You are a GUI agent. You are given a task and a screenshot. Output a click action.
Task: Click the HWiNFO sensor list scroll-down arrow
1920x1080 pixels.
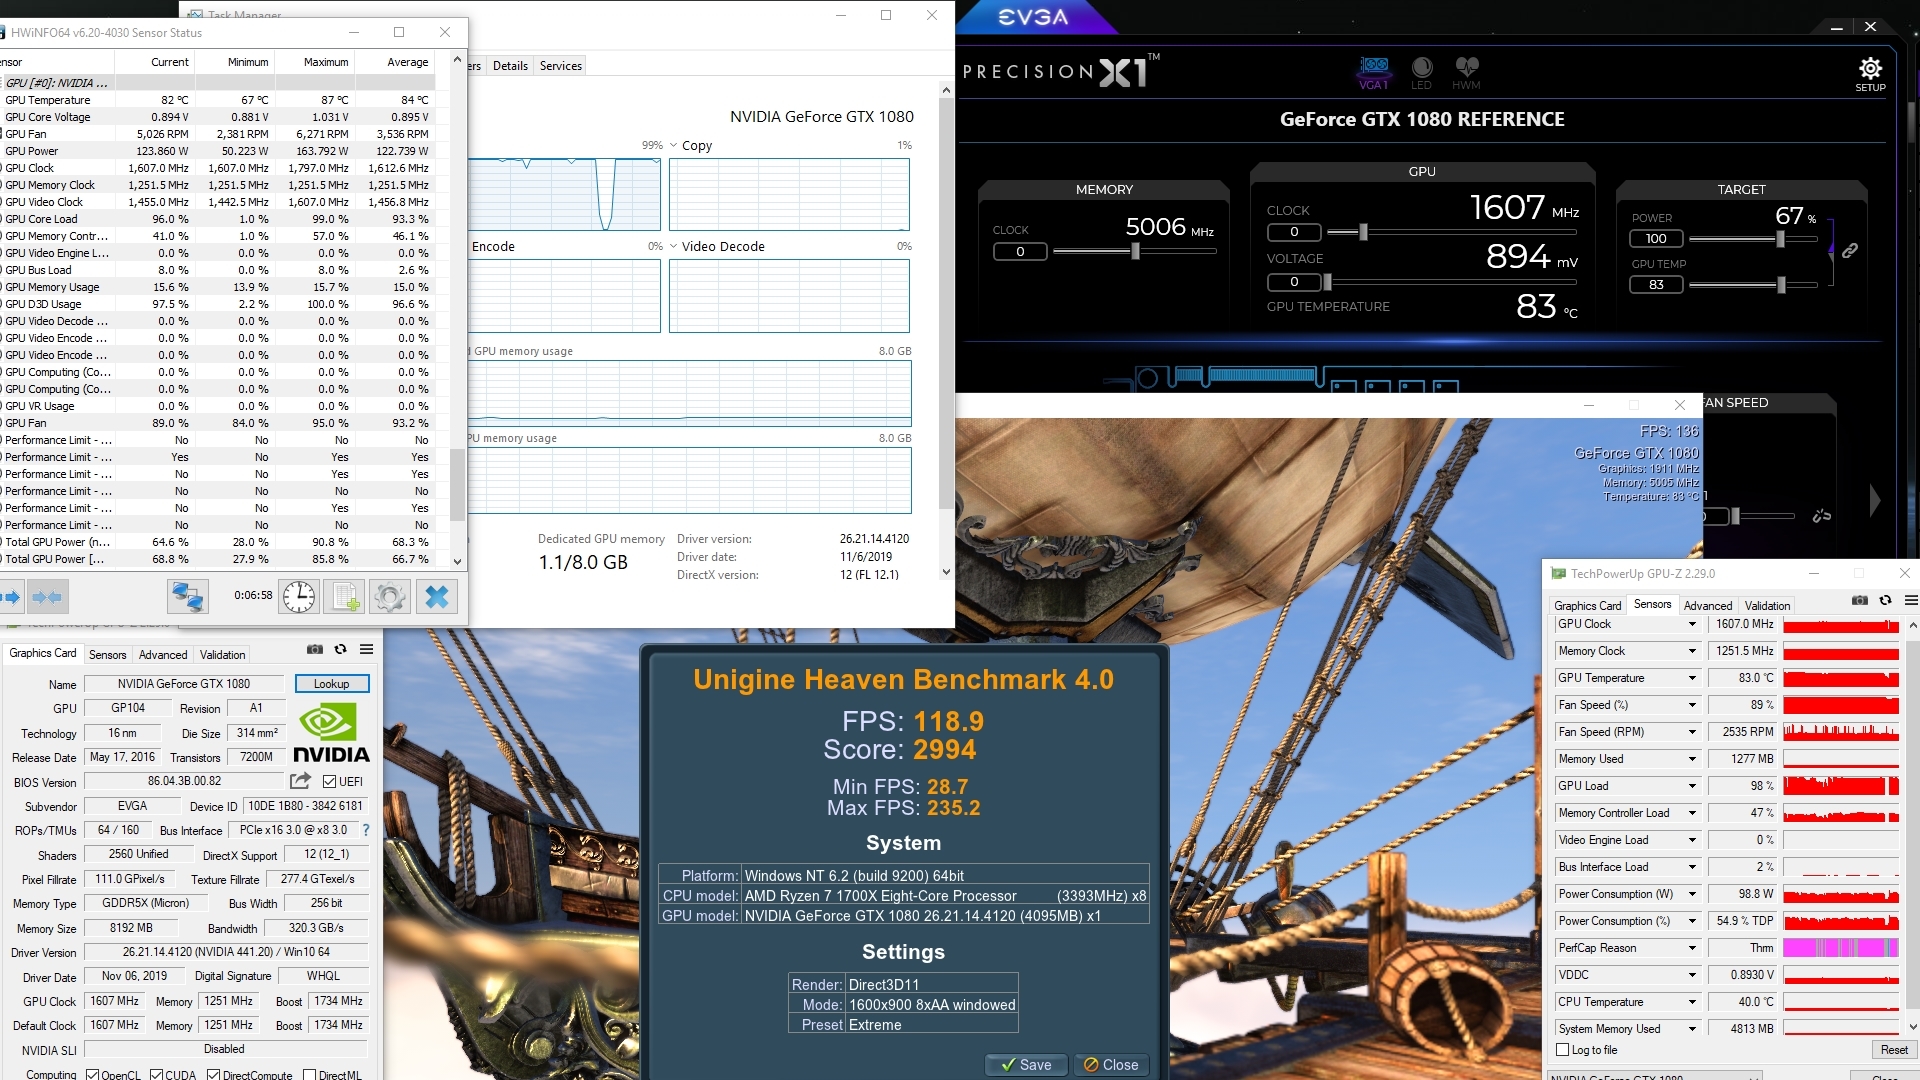pos(457,562)
